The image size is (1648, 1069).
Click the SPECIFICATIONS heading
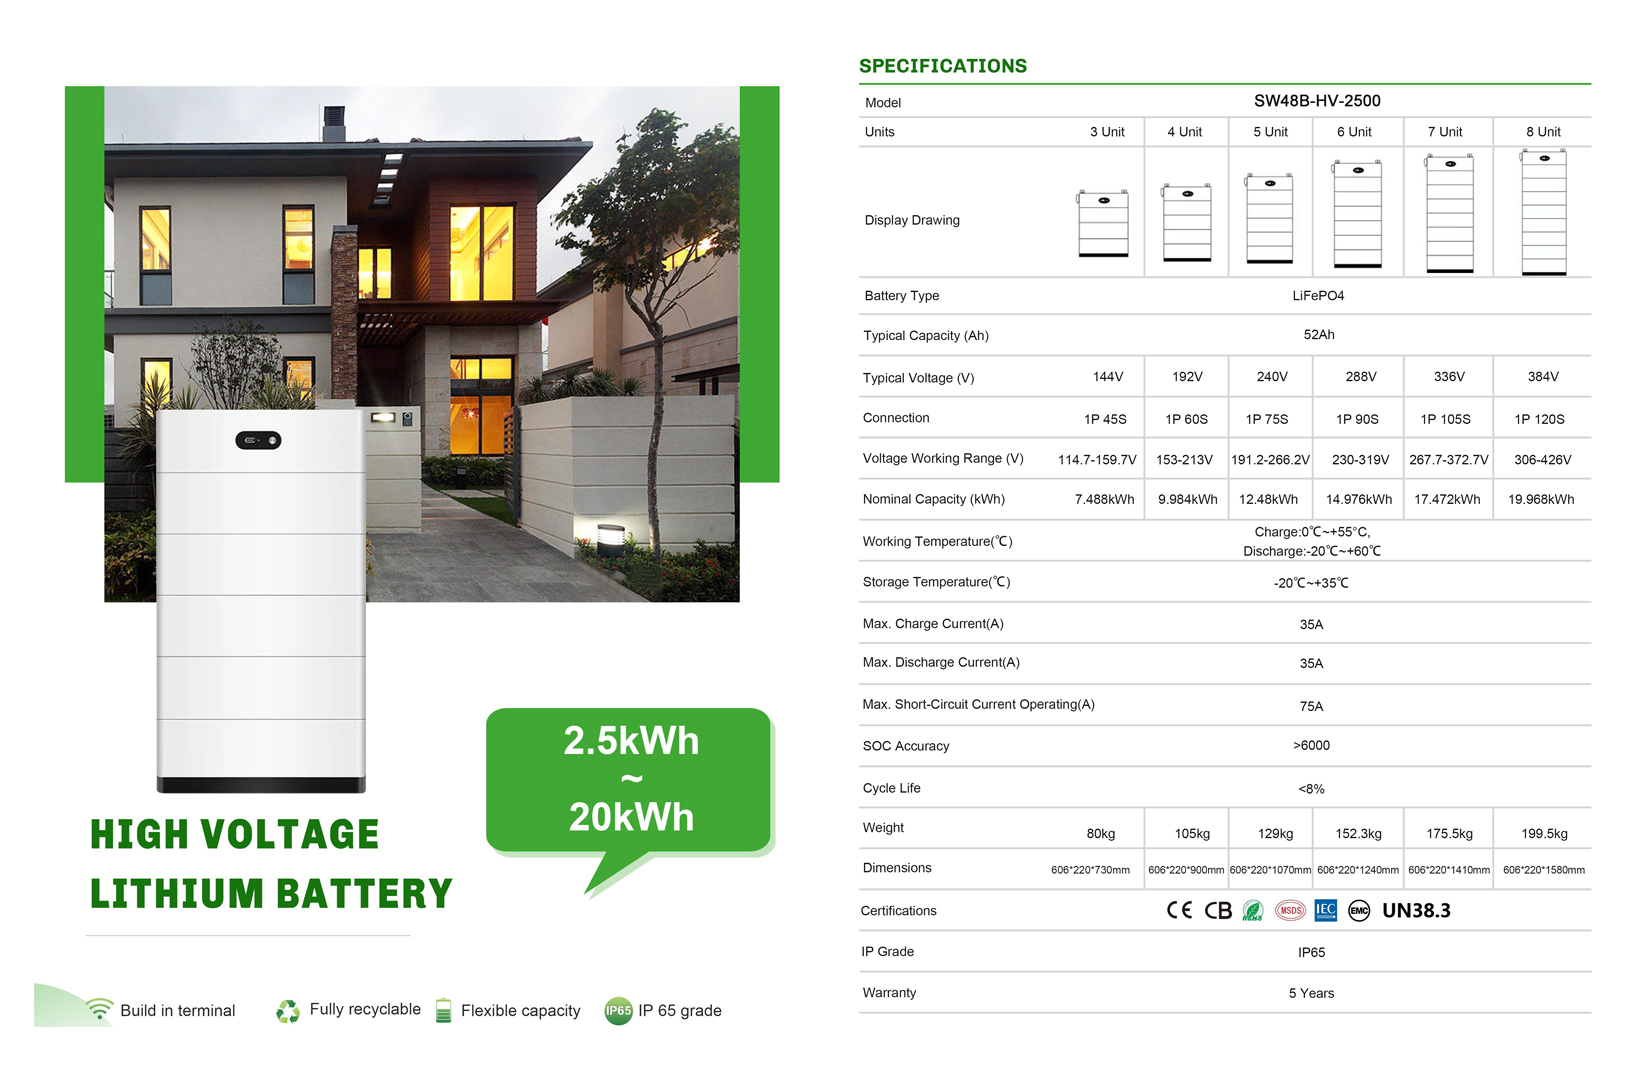click(942, 66)
